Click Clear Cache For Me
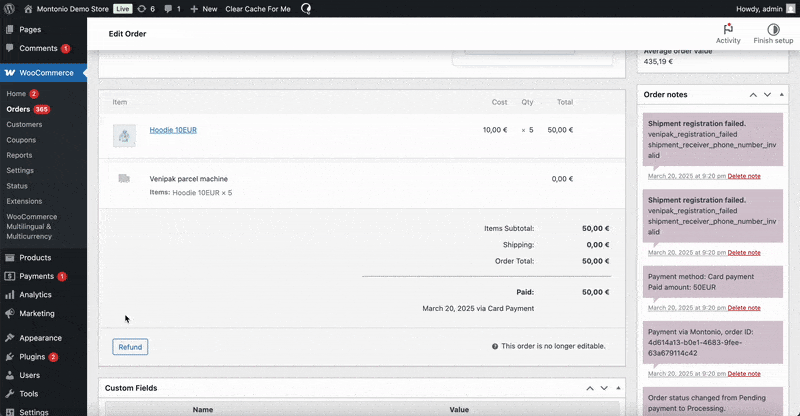Image resolution: width=800 pixels, height=416 pixels. coord(258,9)
